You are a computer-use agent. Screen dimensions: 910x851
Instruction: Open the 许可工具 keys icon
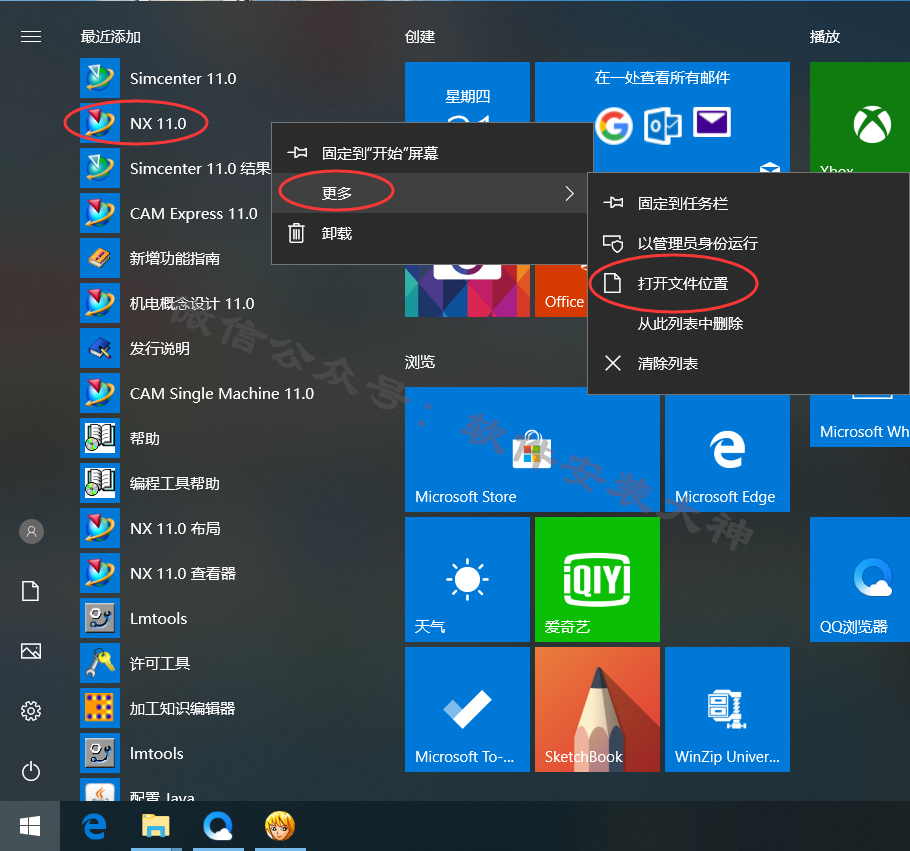(100, 663)
